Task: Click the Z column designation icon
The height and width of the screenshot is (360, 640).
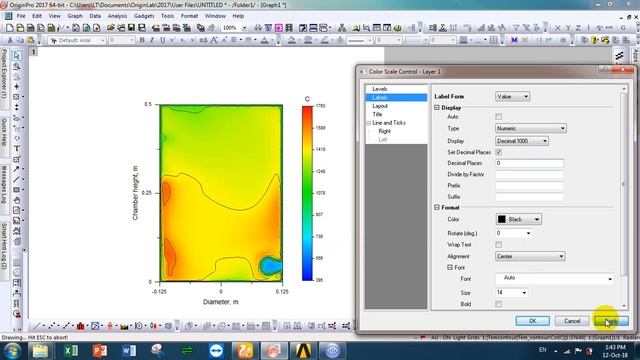Action: pos(578,28)
